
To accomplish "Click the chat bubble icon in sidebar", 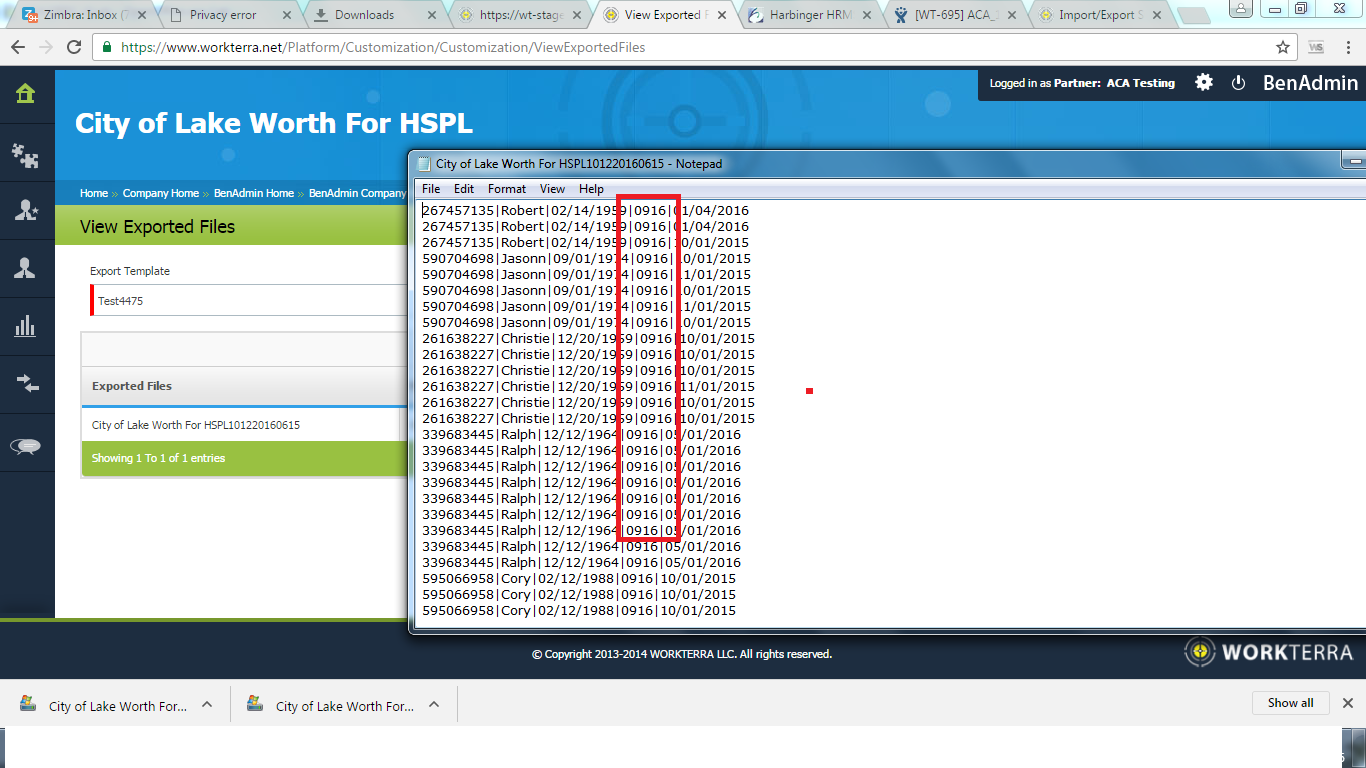I will (x=26, y=447).
